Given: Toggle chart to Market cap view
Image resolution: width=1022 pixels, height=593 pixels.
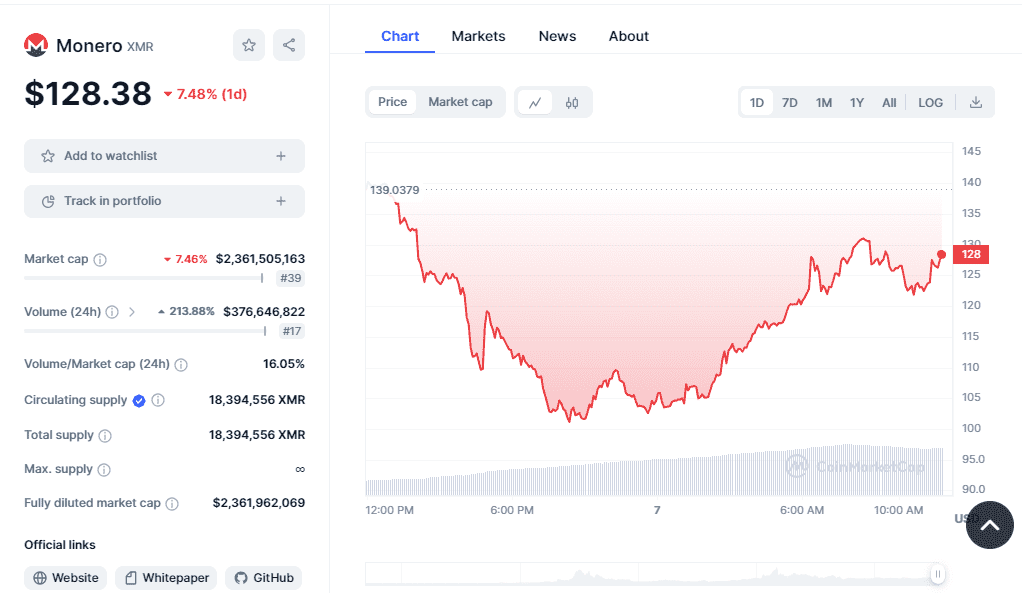Looking at the screenshot, I should coord(460,102).
